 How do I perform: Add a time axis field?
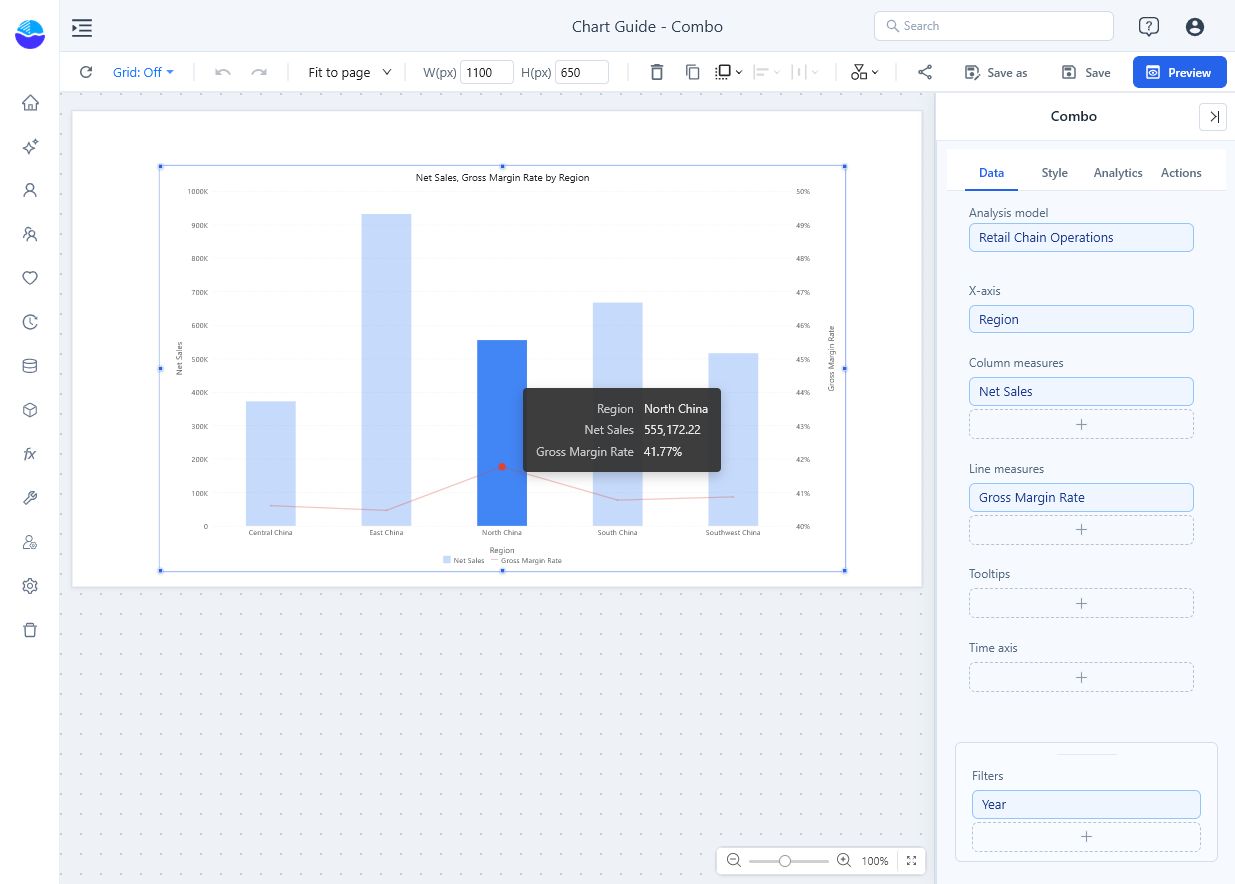[1081, 677]
